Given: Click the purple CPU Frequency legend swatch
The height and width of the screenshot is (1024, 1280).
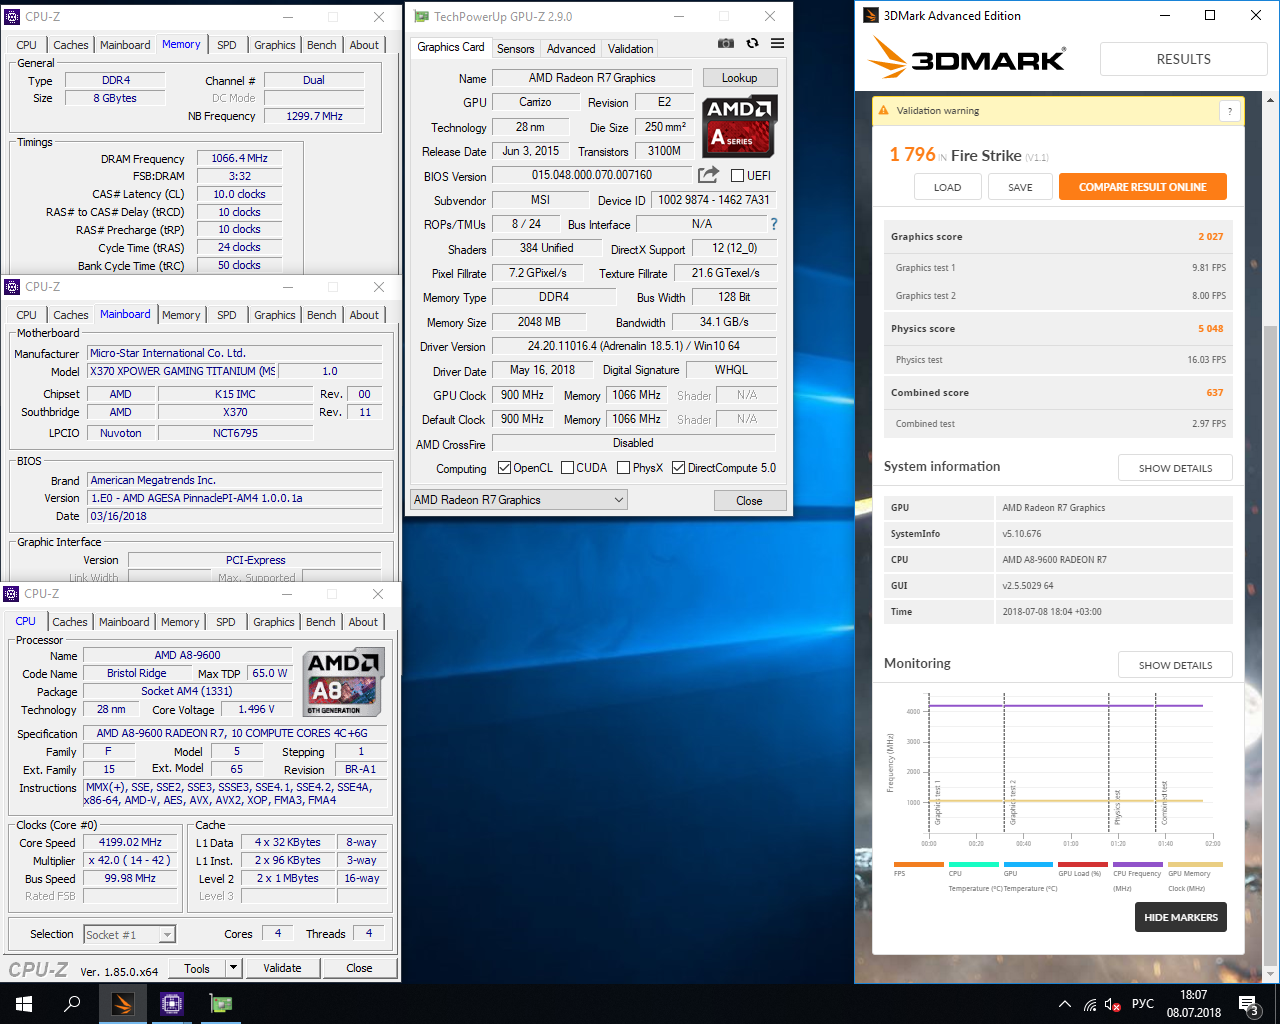Looking at the screenshot, I should point(1138,864).
